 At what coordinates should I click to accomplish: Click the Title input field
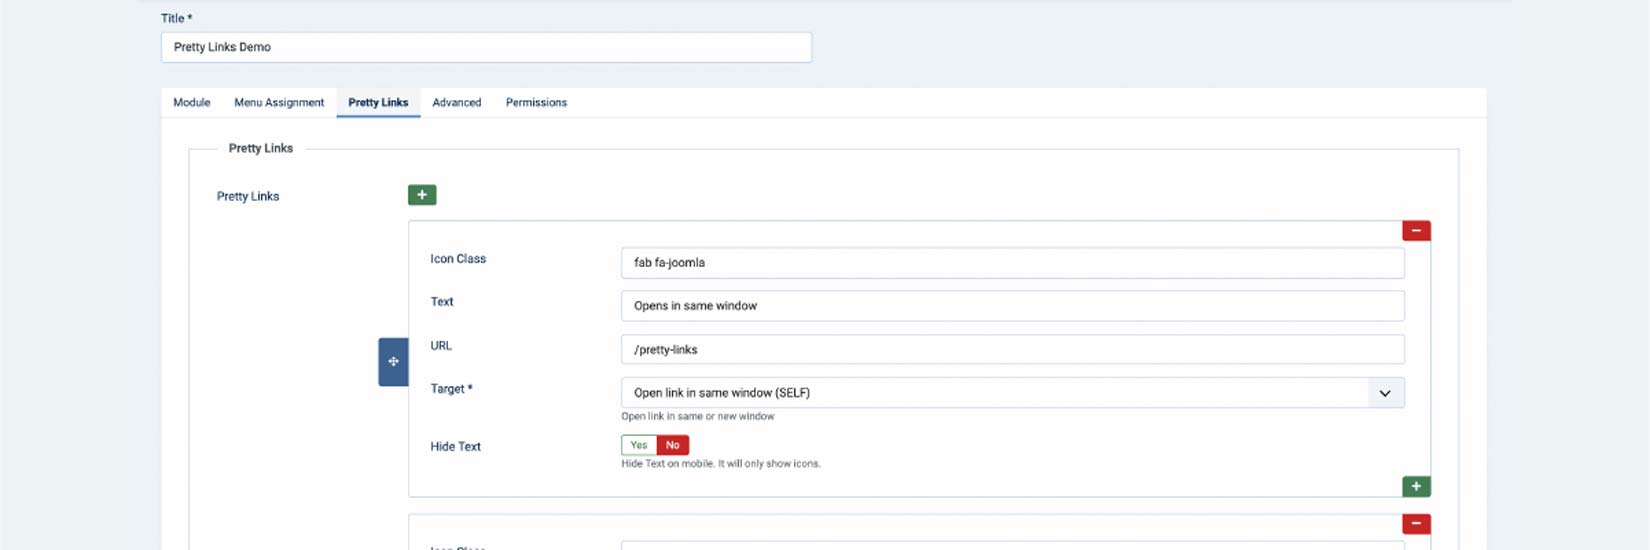[486, 47]
